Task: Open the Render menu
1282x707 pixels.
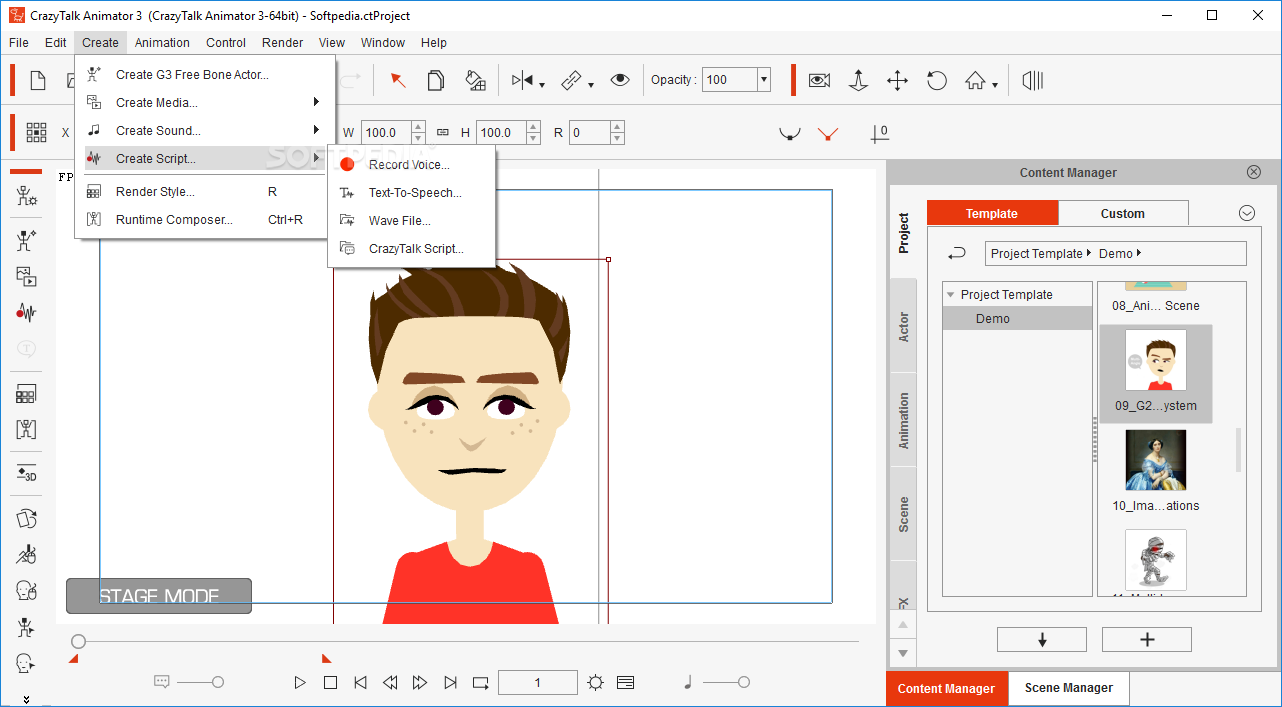Action: click(x=283, y=43)
